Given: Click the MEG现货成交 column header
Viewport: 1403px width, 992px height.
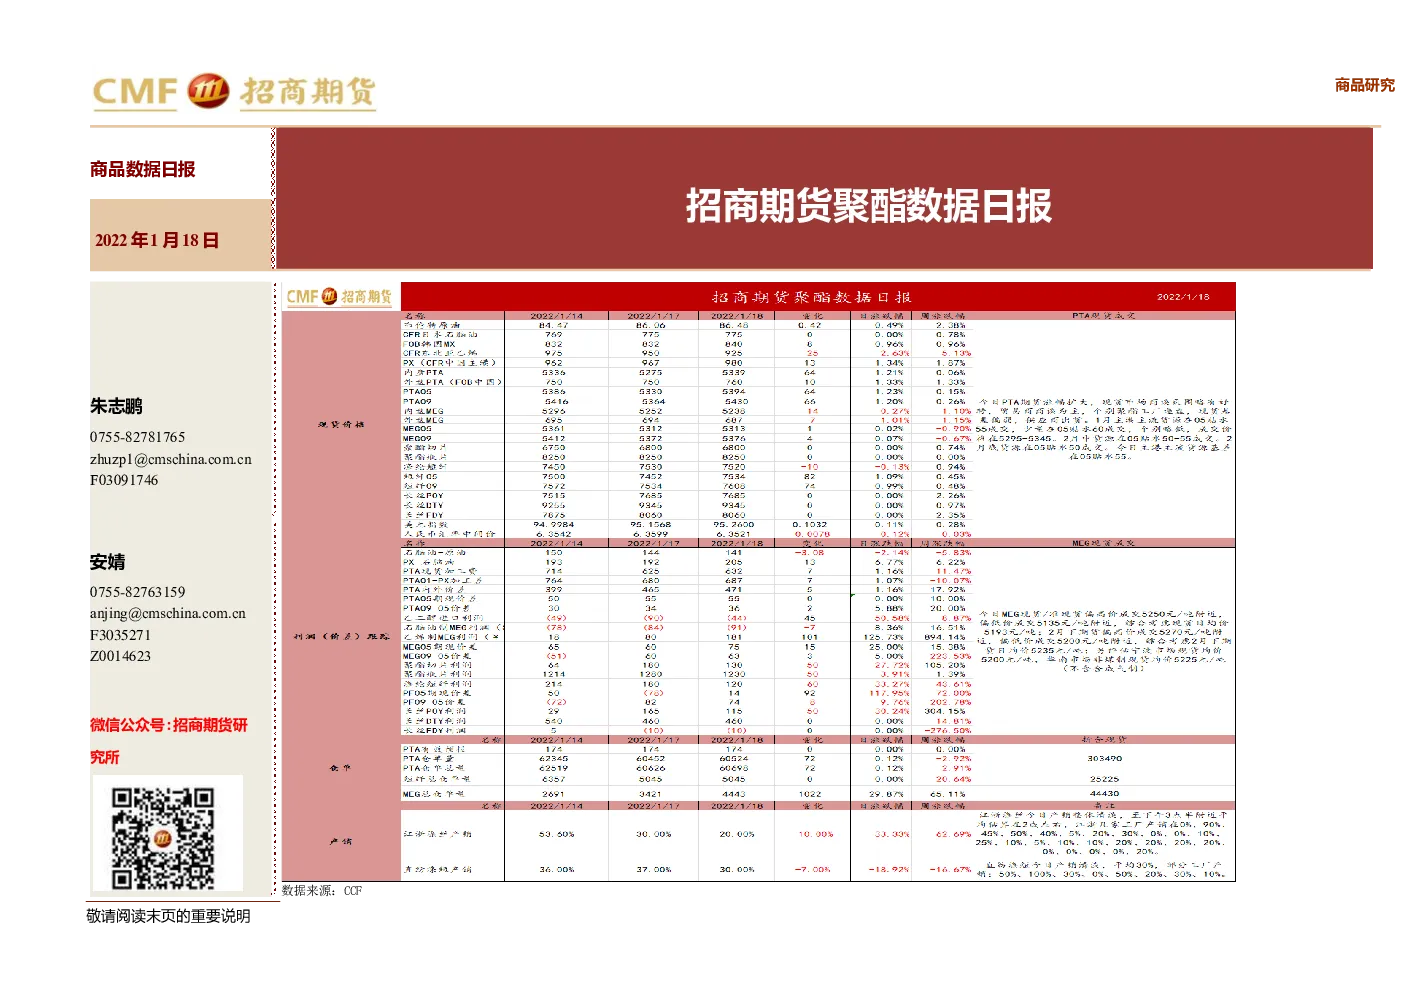Looking at the screenshot, I should tap(1104, 544).
